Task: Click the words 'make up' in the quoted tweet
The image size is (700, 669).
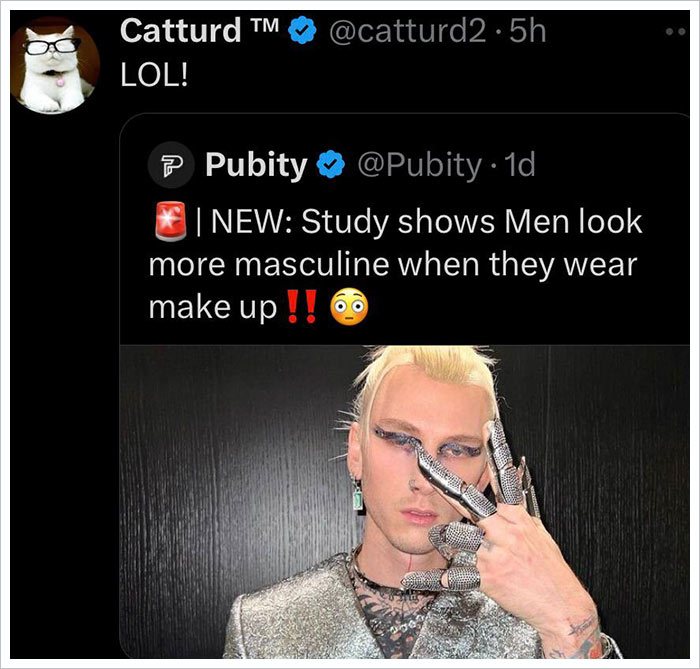Action: click(x=212, y=308)
